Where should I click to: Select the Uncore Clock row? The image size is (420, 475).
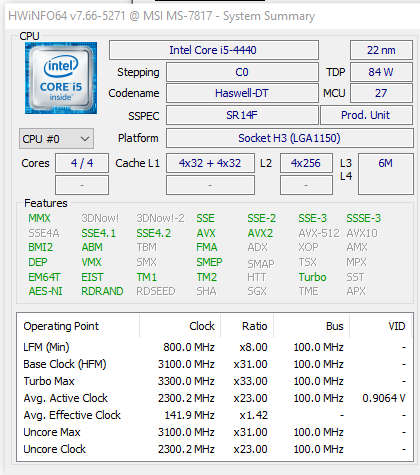pos(215,449)
